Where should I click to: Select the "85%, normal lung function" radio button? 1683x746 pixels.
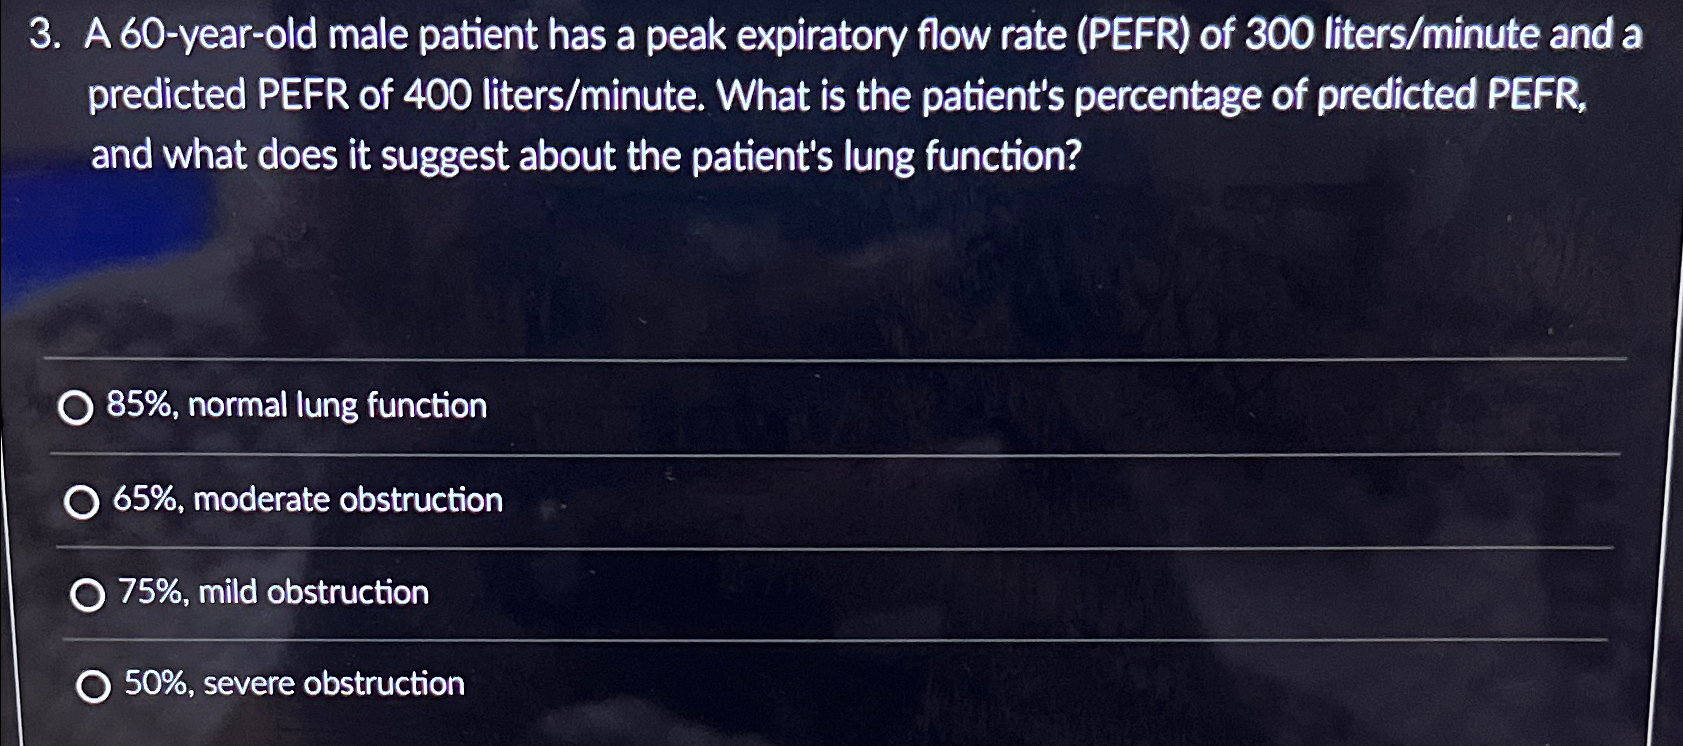coord(76,407)
